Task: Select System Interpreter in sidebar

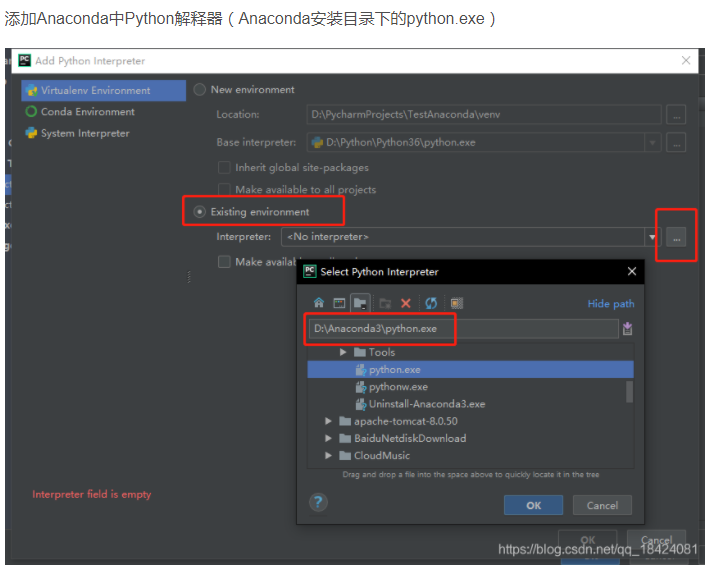Action: tap(104, 133)
